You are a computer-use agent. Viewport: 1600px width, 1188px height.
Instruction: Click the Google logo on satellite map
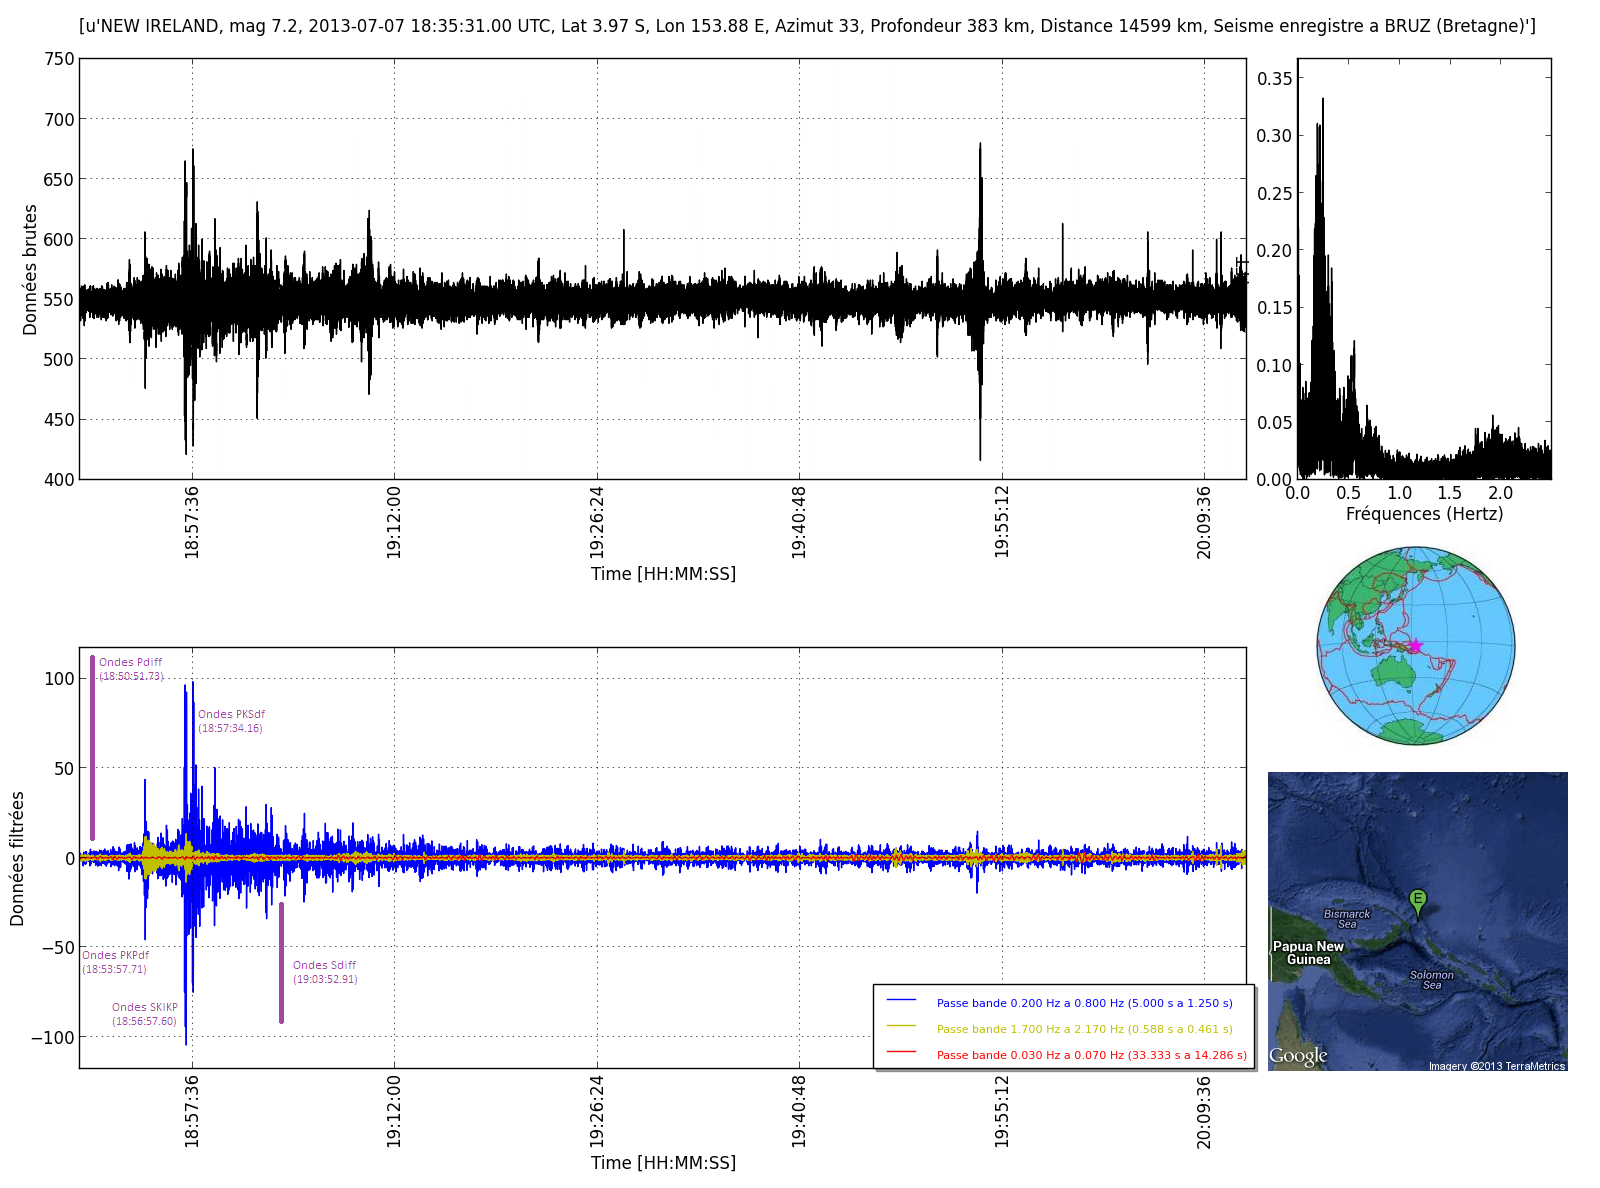[1298, 1056]
